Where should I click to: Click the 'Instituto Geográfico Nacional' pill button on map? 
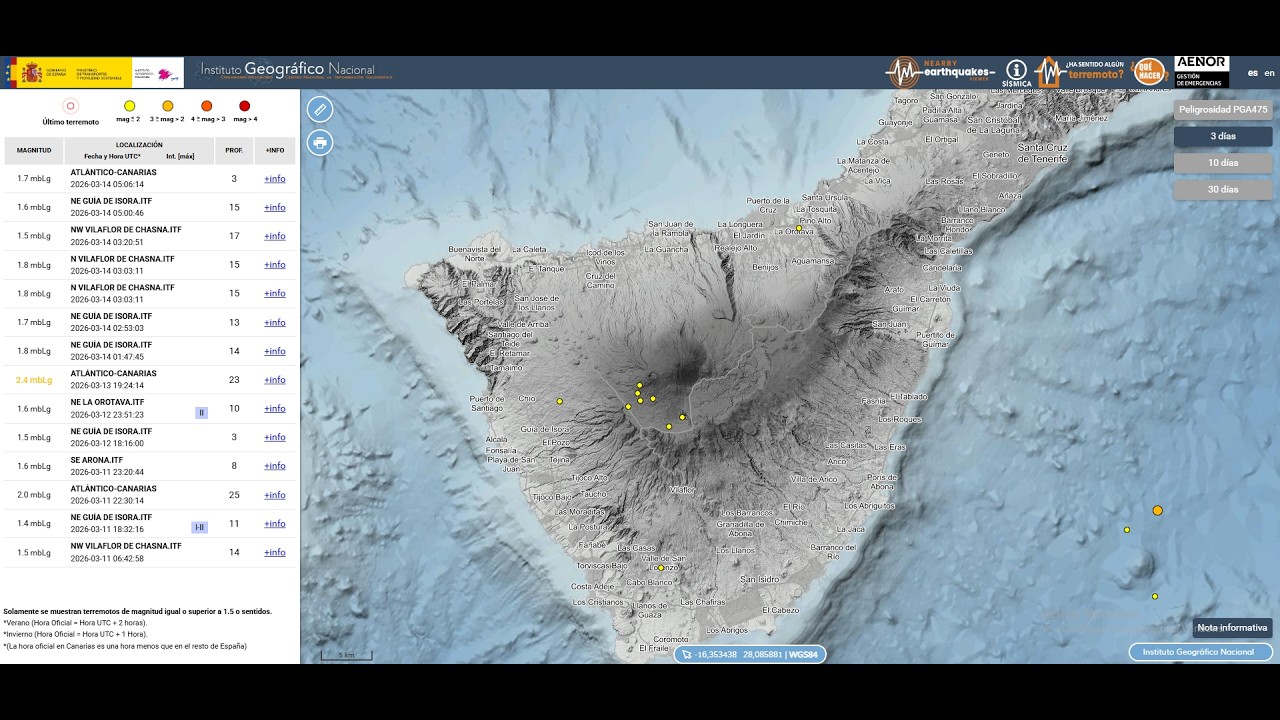coord(1200,652)
